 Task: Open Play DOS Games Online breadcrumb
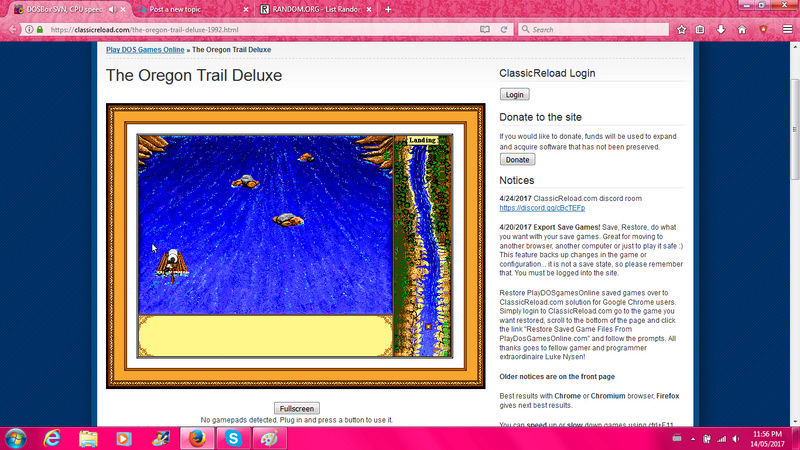tap(145, 49)
